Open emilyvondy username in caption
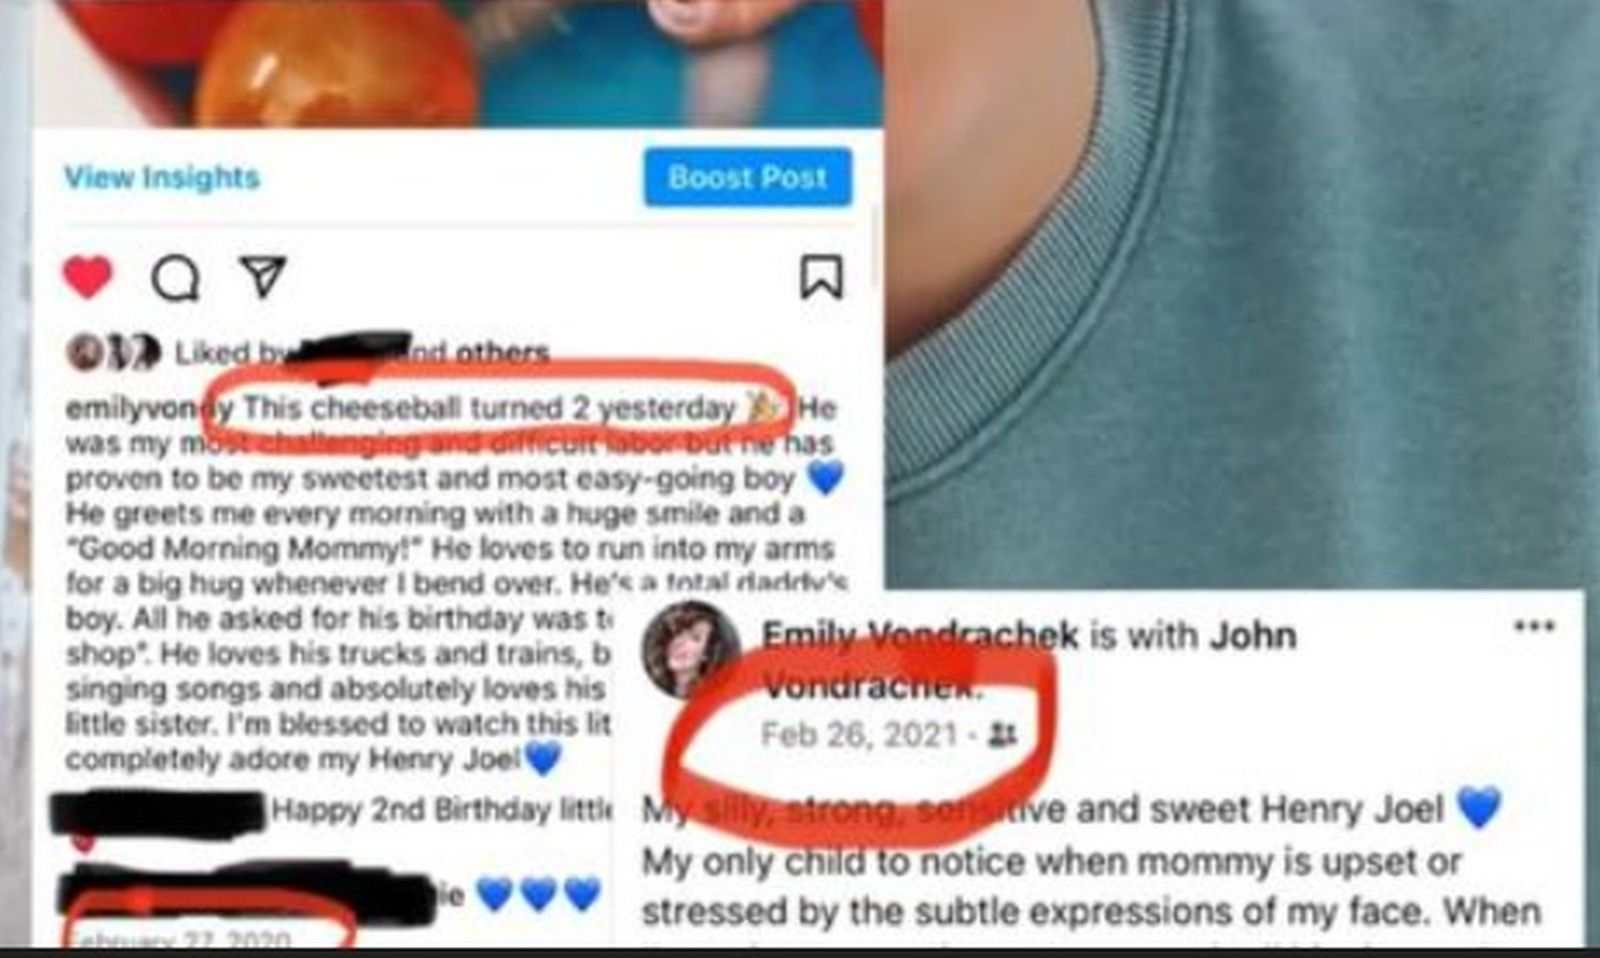 [149, 409]
